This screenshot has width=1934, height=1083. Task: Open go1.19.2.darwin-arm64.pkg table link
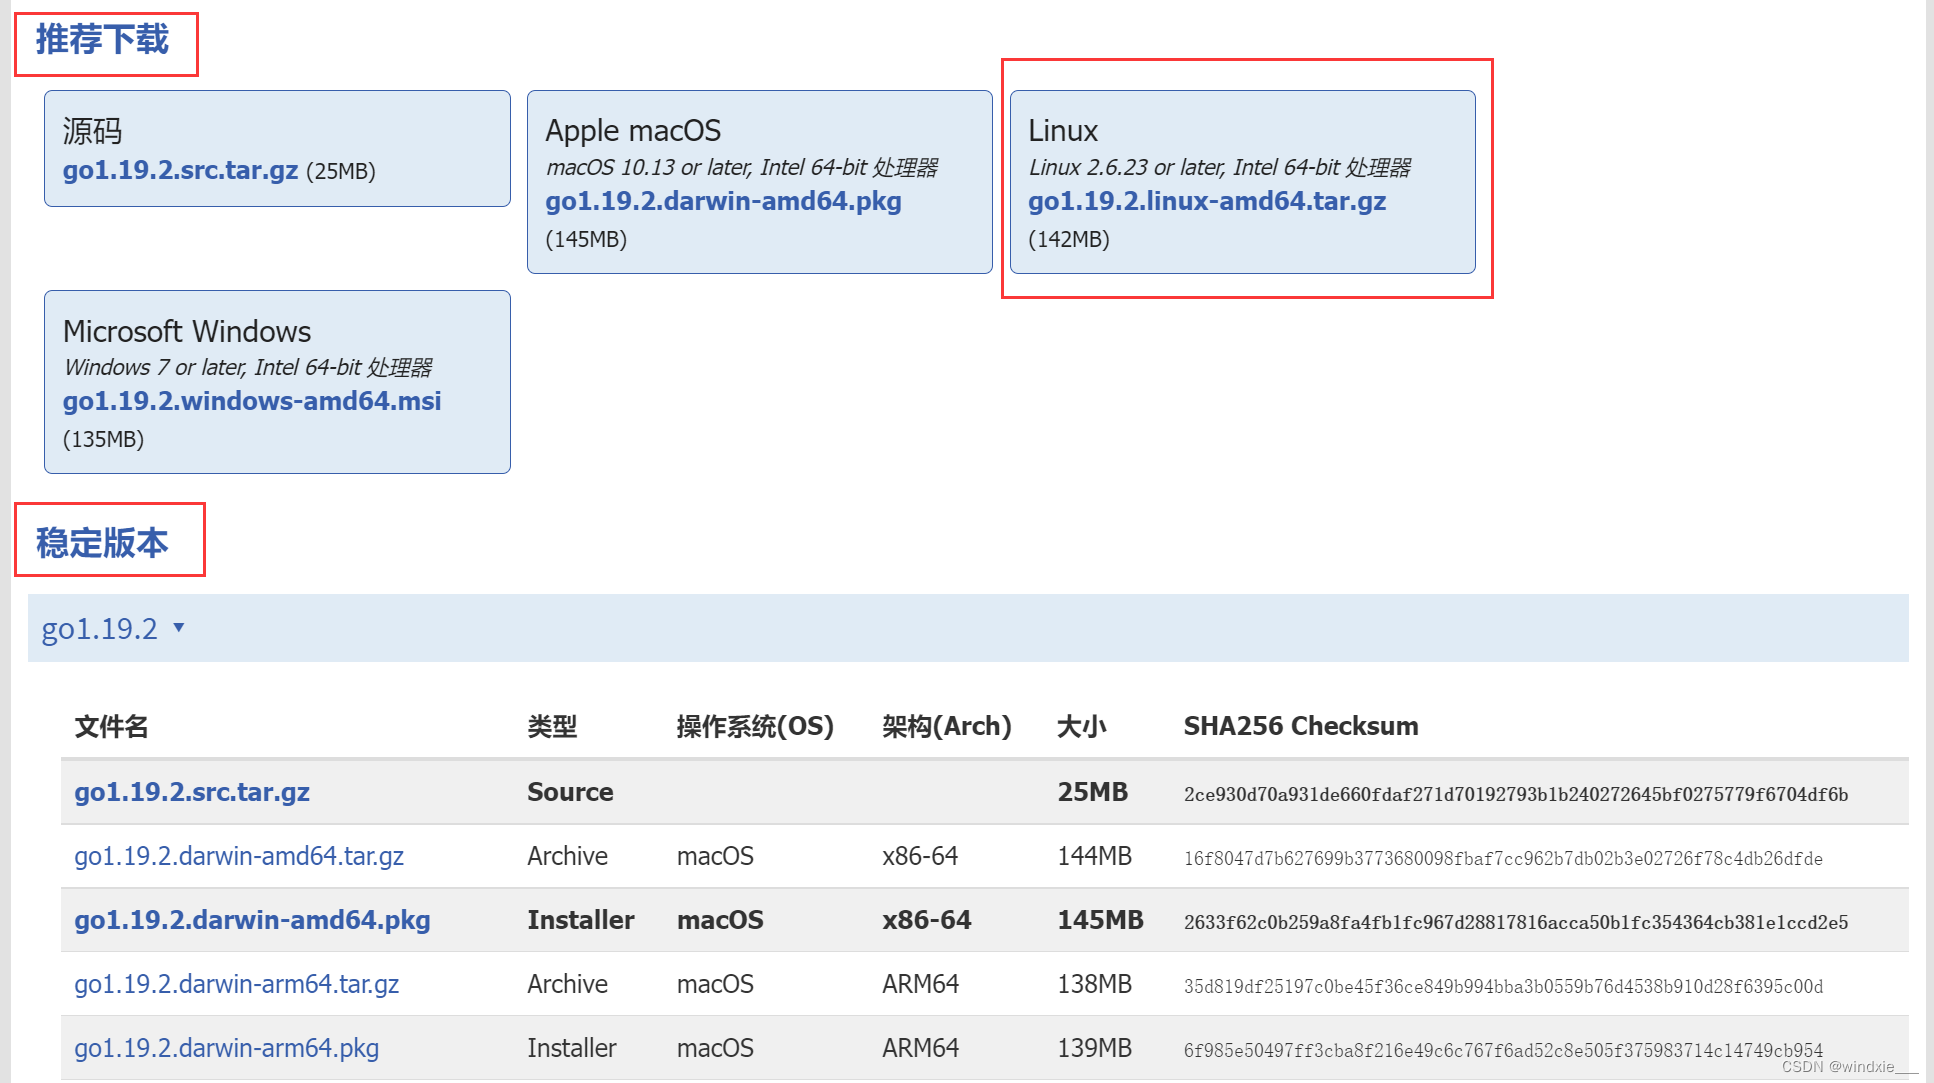point(226,1048)
